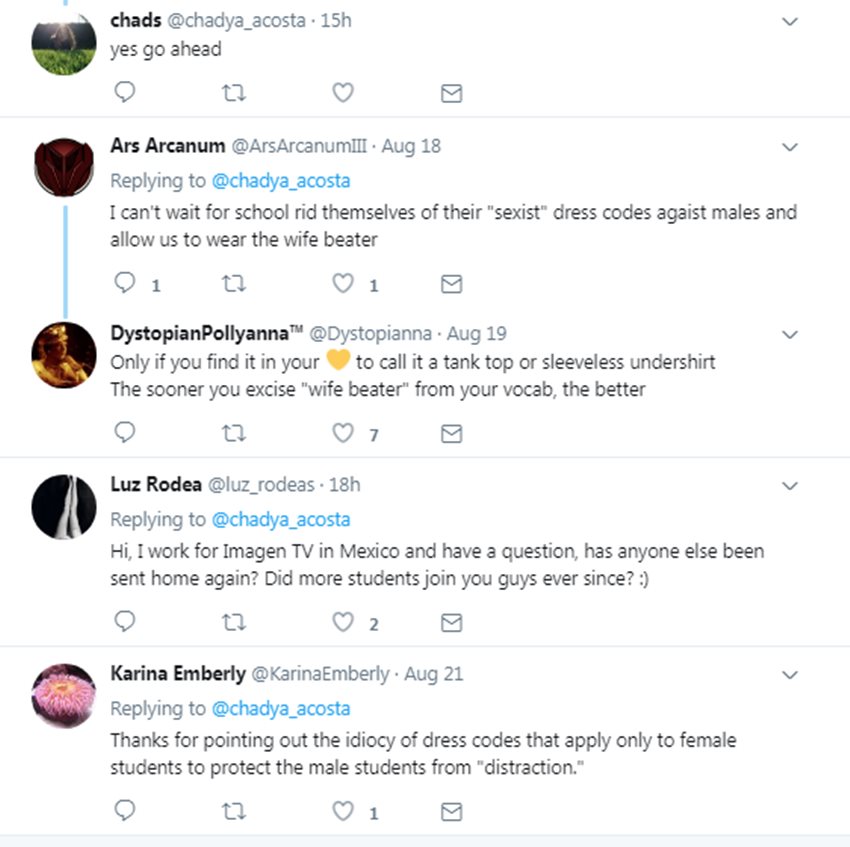Direct message Luz Rodea's tweet
This screenshot has height=847, width=850.
452,623
